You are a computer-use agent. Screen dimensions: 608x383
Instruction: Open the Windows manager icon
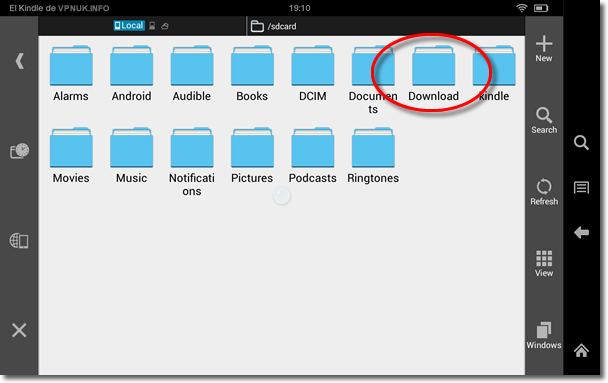(544, 335)
